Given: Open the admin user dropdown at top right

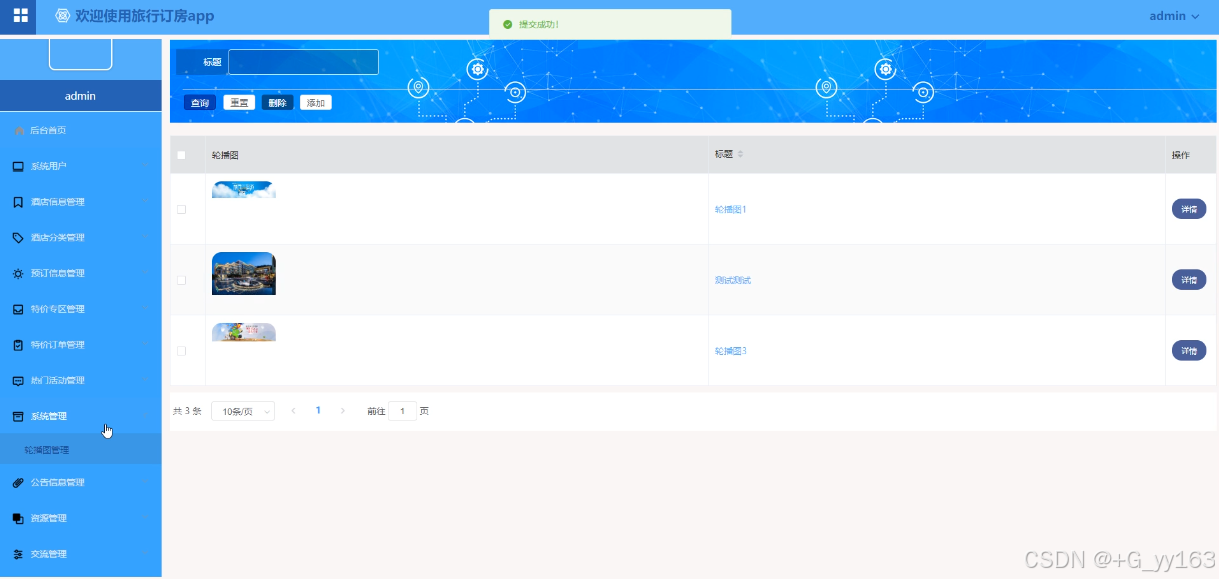Looking at the screenshot, I should [1174, 16].
